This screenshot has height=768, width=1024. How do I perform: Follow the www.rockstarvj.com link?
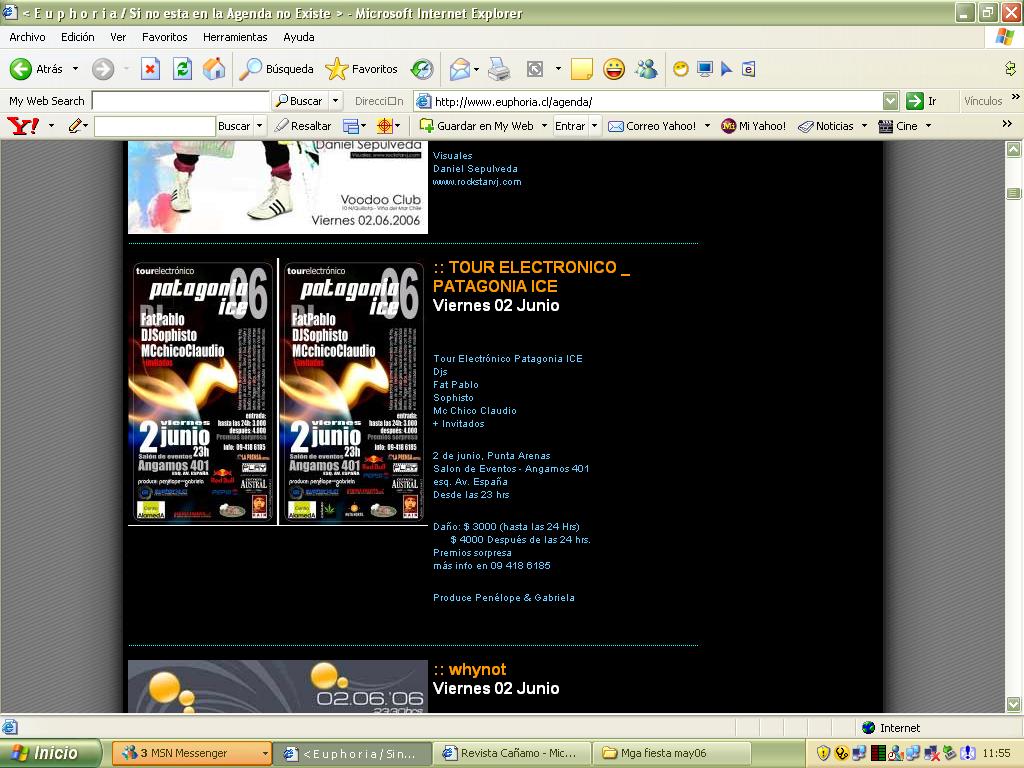coord(477,182)
